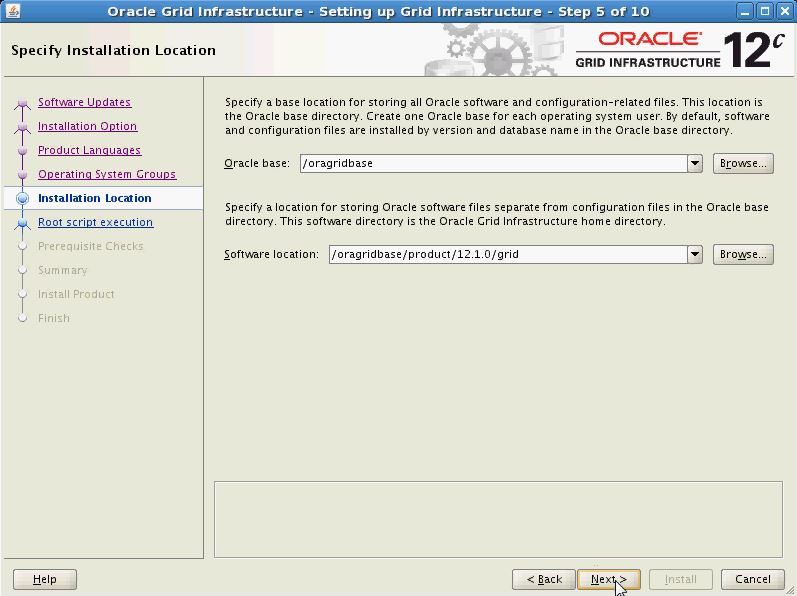Browse for the Software location directory
The width and height of the screenshot is (797, 596).
coord(743,255)
